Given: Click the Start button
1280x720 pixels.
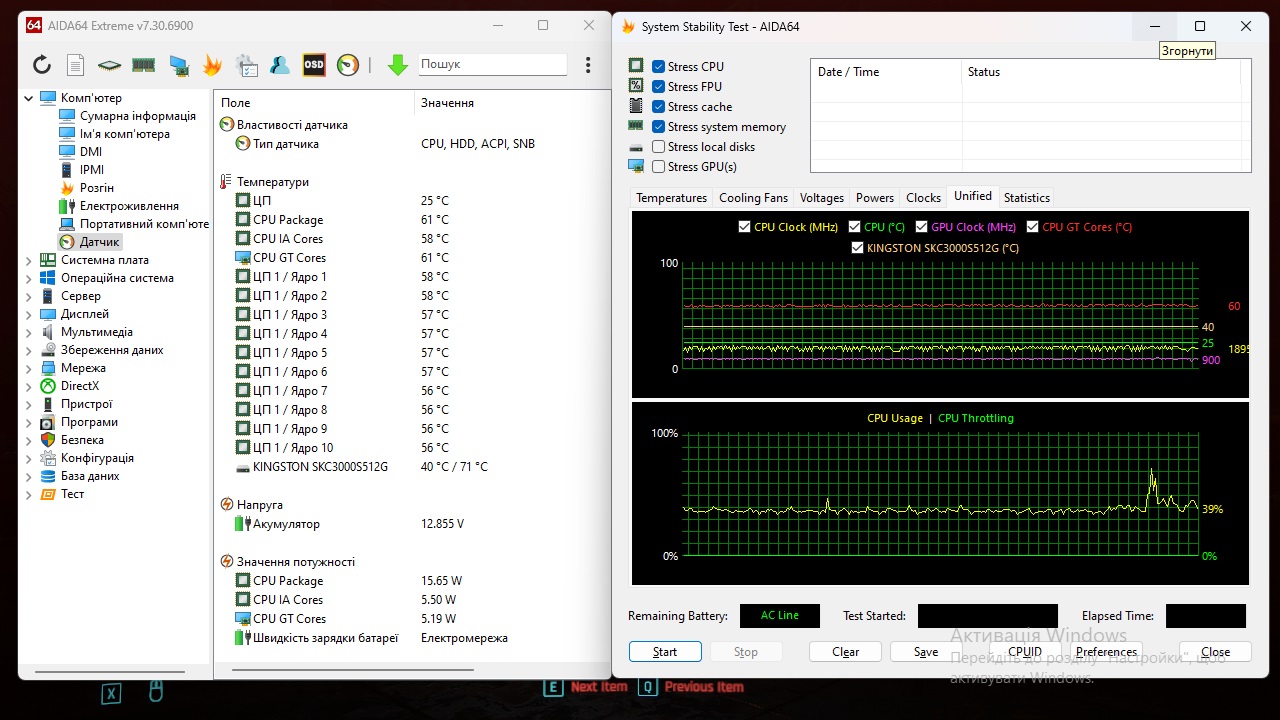Looking at the screenshot, I should pos(665,652).
